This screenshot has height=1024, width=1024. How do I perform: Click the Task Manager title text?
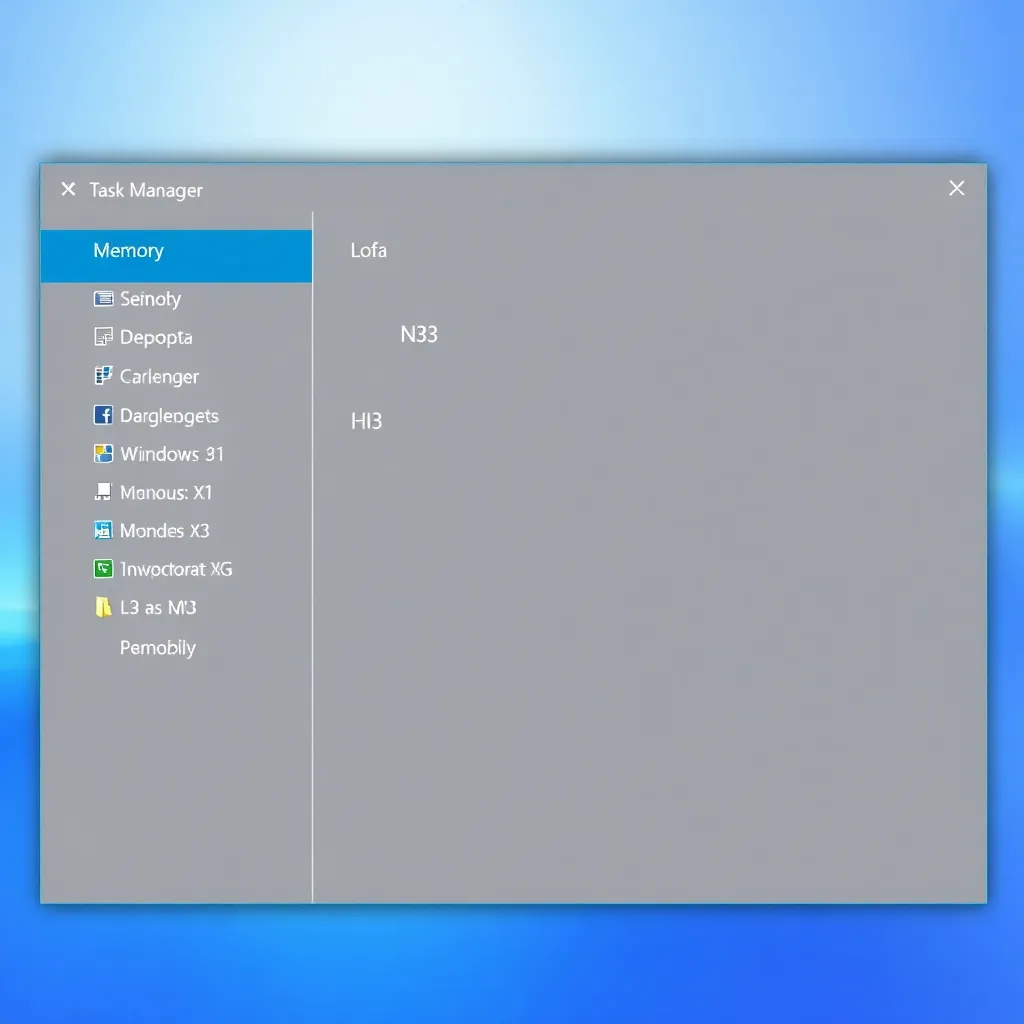146,190
